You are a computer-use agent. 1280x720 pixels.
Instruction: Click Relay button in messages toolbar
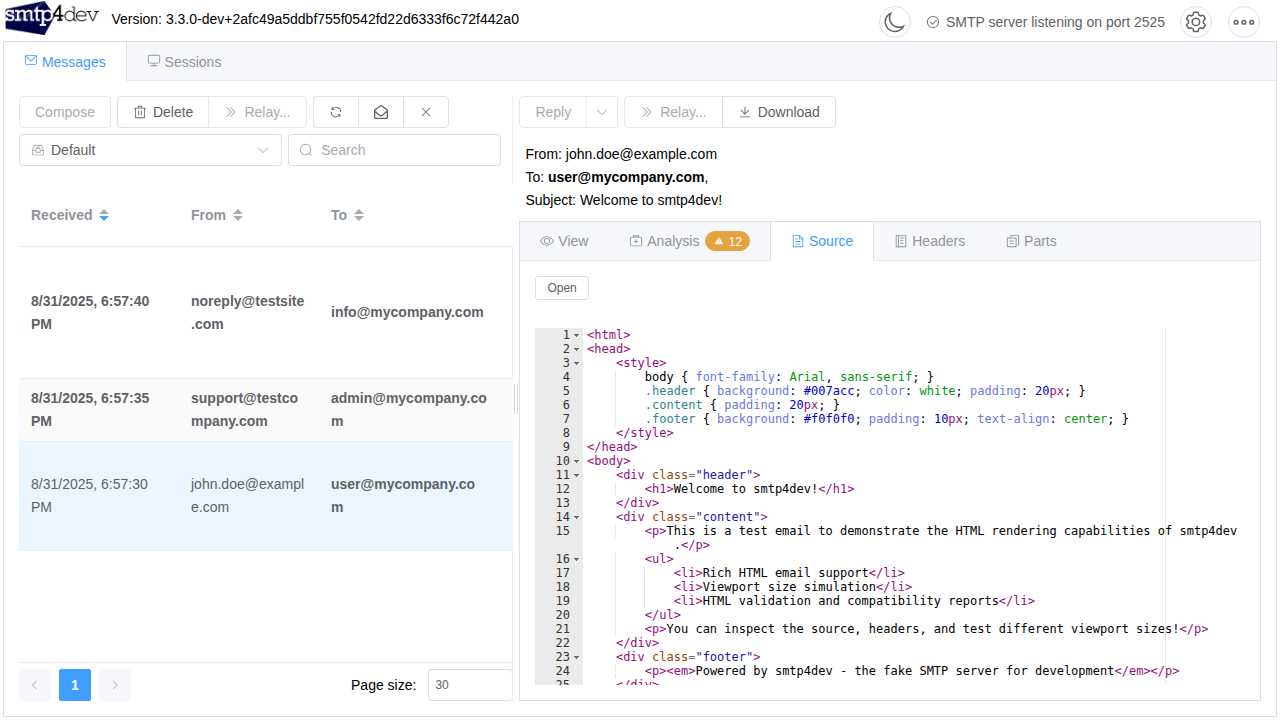pyautogui.click(x=257, y=112)
